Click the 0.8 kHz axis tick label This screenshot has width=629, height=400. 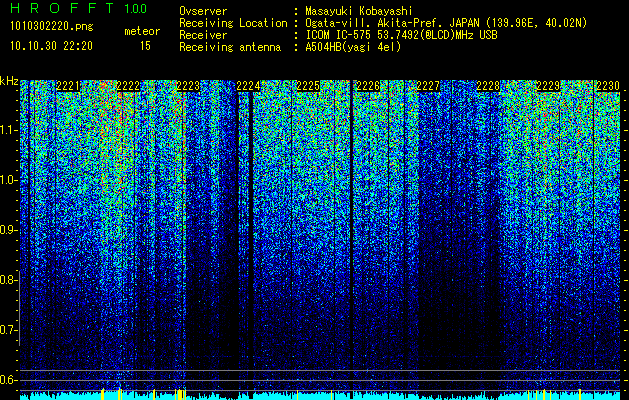(x=8, y=280)
